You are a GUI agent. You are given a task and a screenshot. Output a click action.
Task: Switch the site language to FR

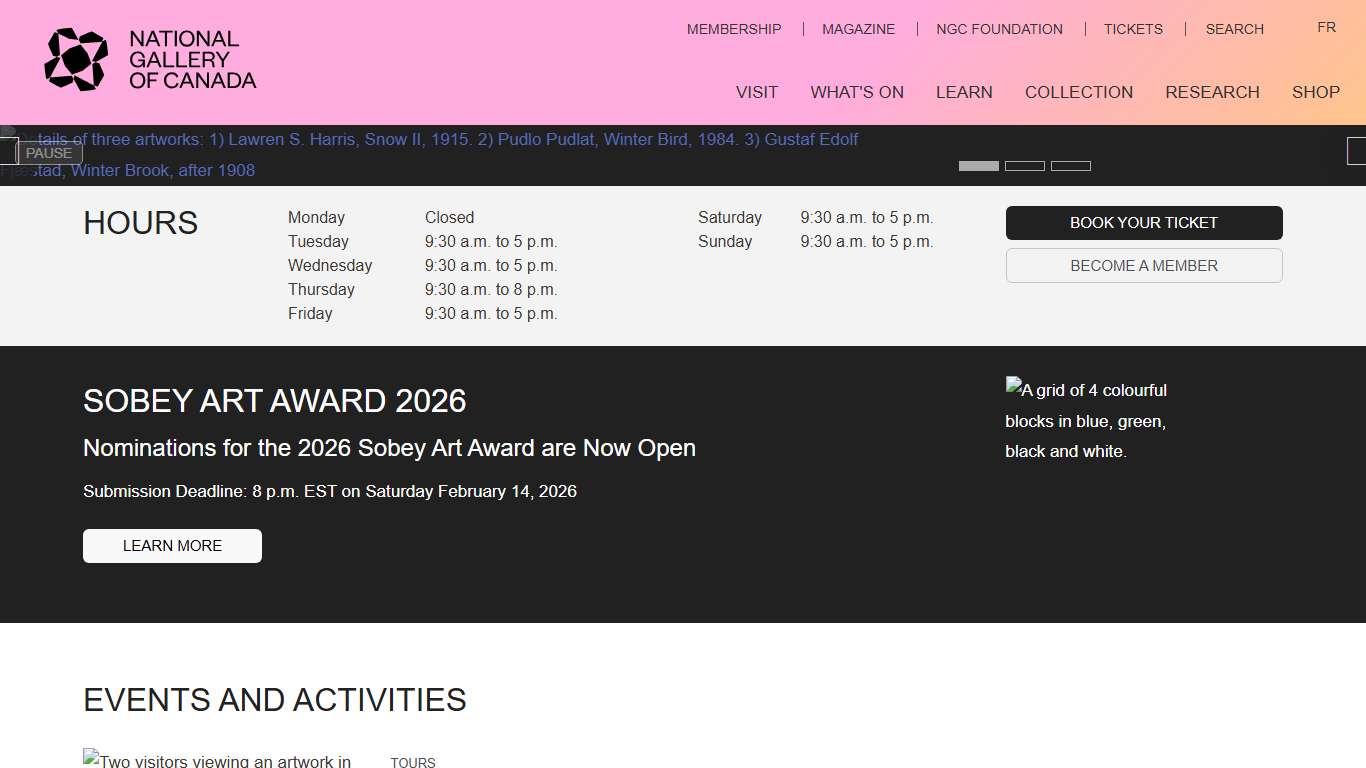tap(1326, 27)
